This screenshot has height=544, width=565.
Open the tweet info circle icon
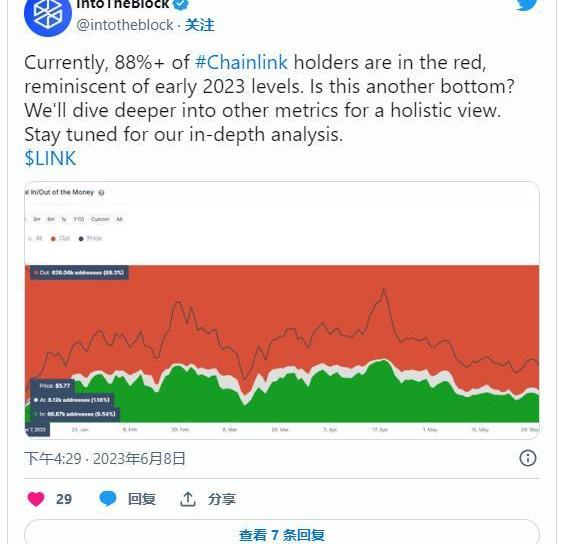pos(528,458)
